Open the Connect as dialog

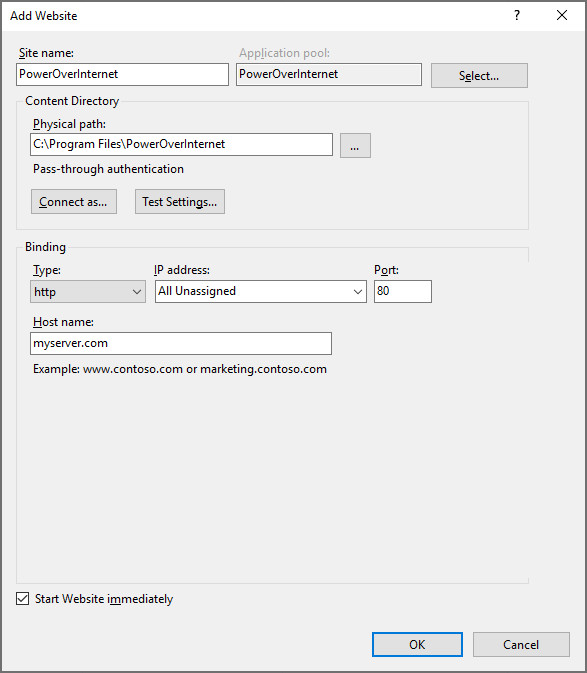74,201
